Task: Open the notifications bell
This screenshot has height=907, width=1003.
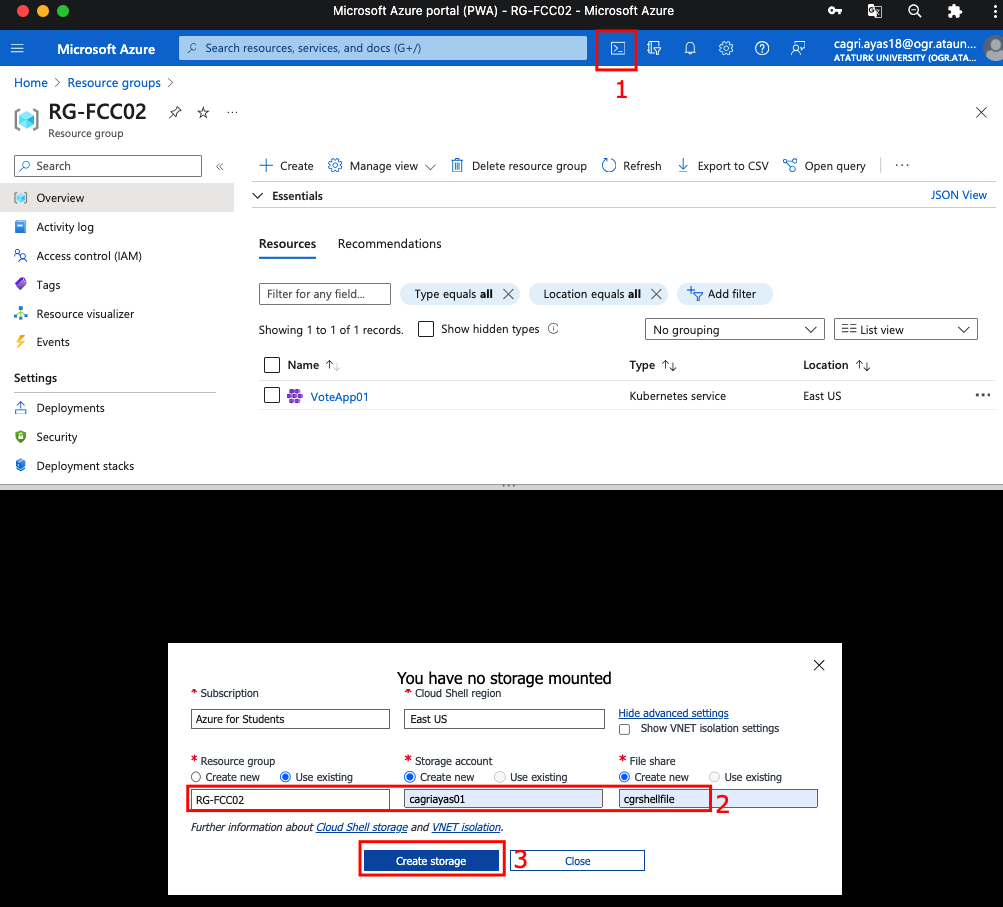Action: click(690, 48)
